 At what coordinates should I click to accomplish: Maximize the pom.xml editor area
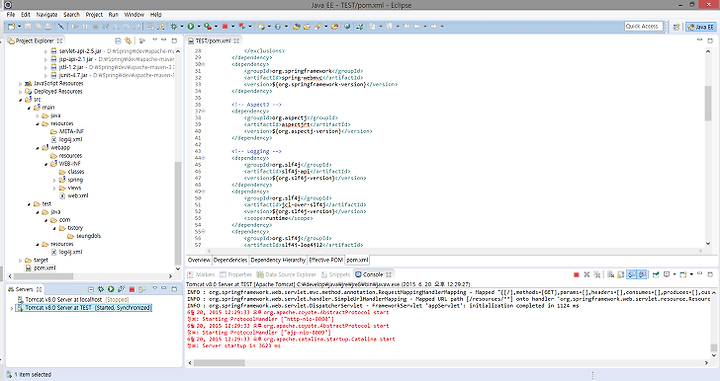tap(710, 40)
